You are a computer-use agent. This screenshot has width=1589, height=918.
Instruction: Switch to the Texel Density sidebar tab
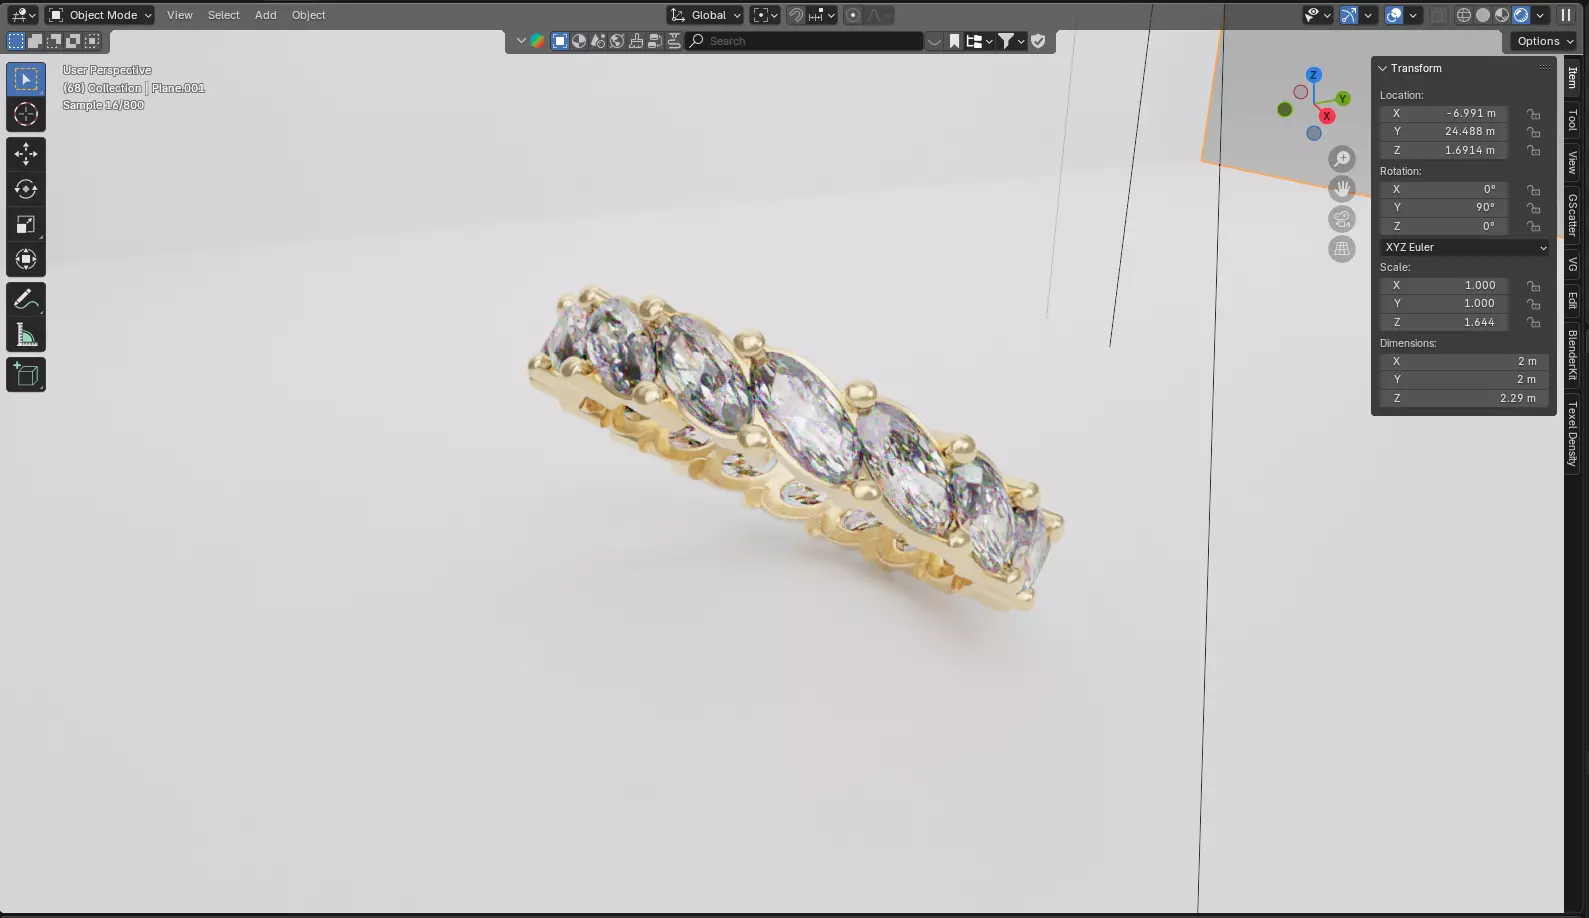(x=1573, y=433)
